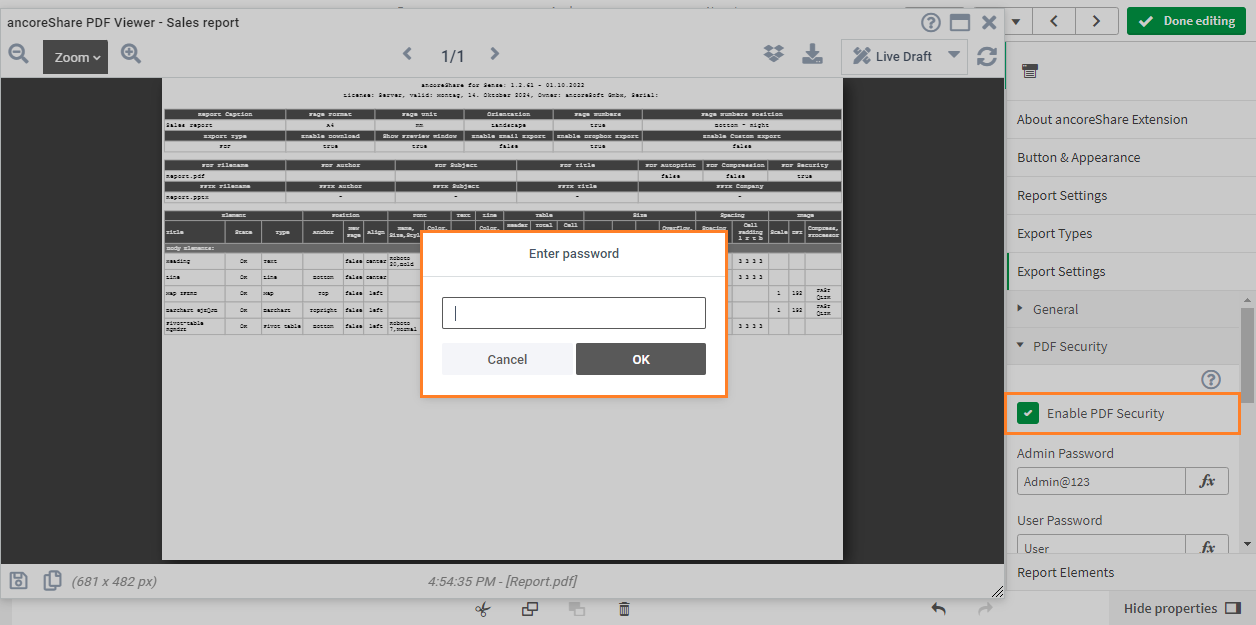Hide the properties panel
This screenshot has width=1256, height=625.
coord(1182,608)
